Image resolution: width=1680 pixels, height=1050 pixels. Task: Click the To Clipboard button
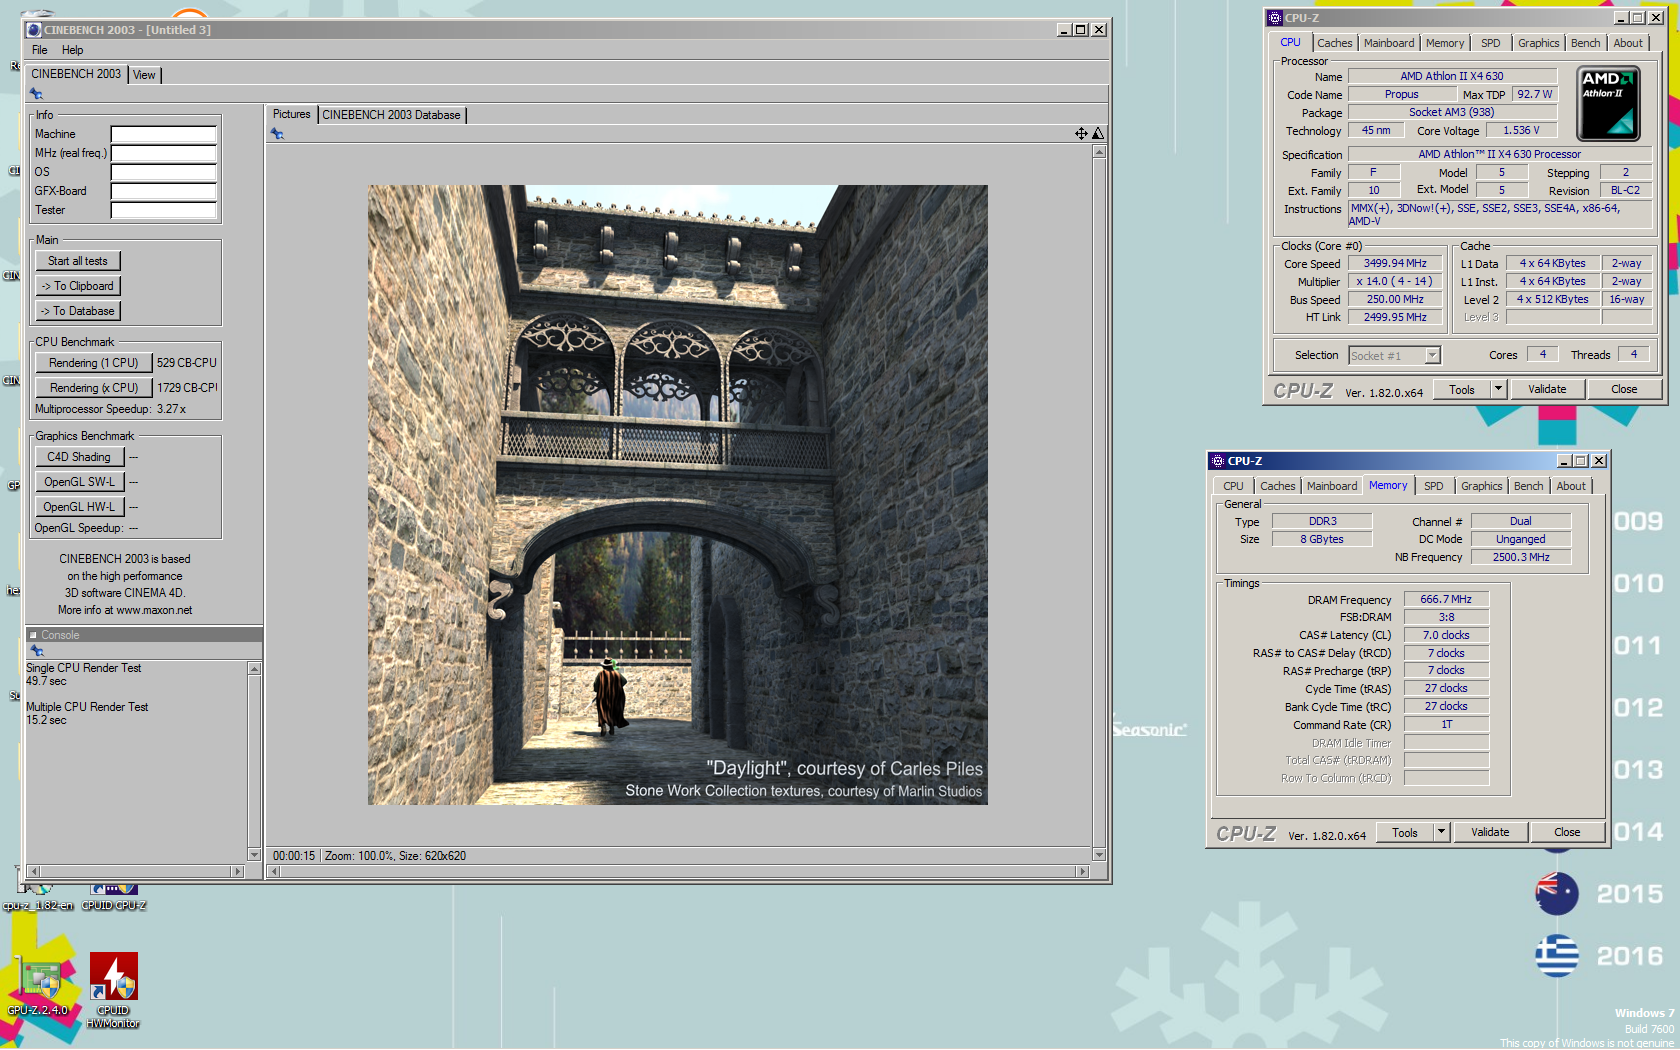tap(78, 286)
